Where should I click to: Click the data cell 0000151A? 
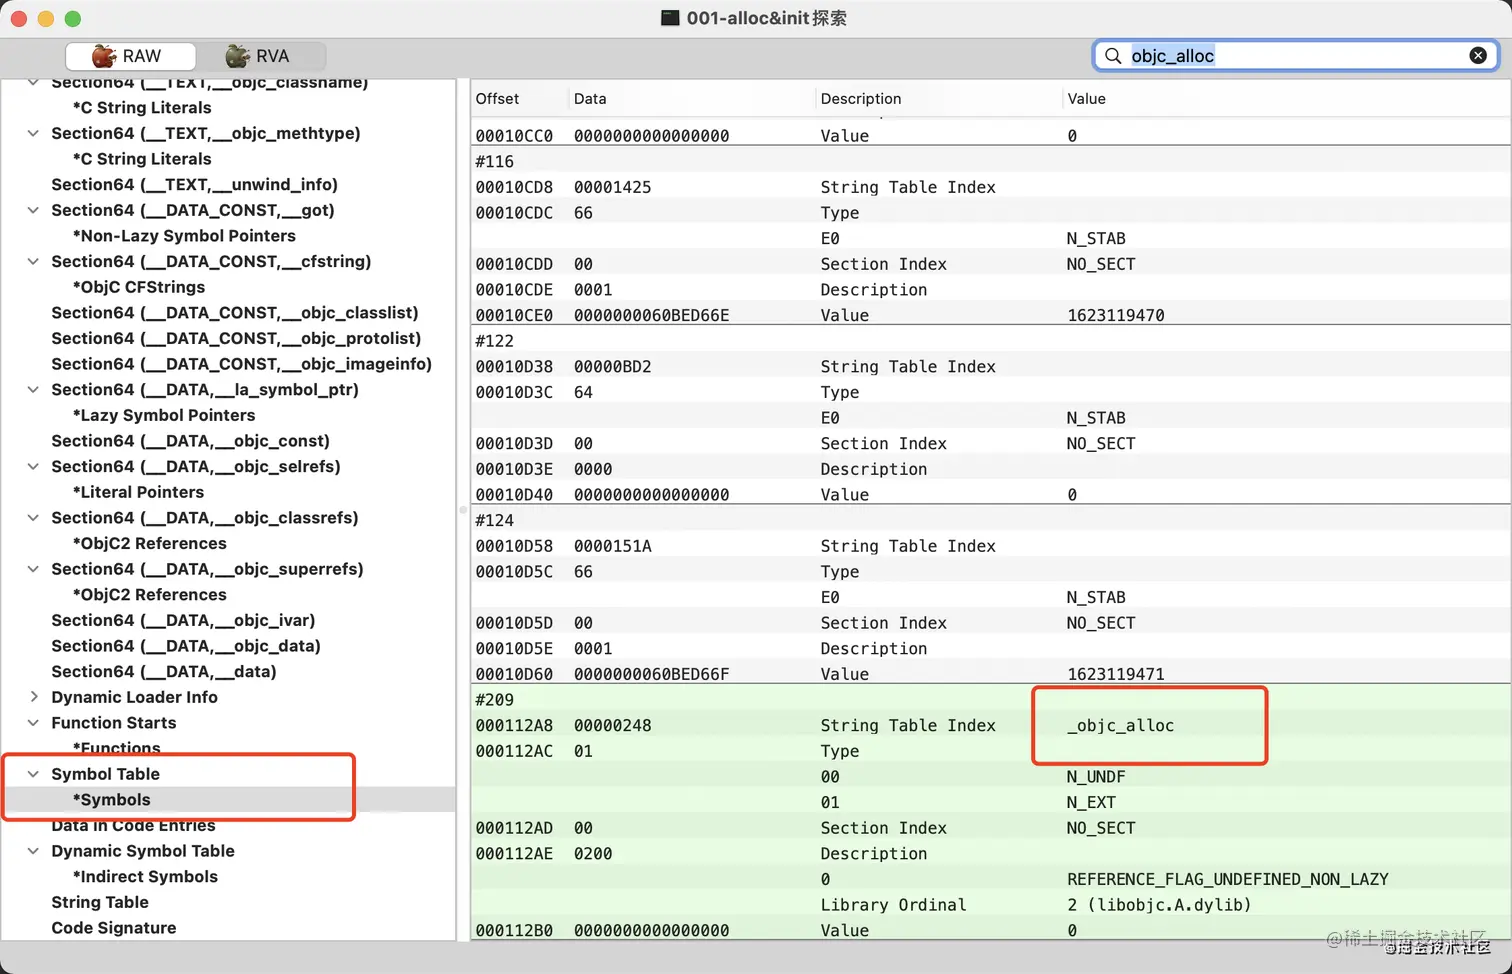pos(612,546)
